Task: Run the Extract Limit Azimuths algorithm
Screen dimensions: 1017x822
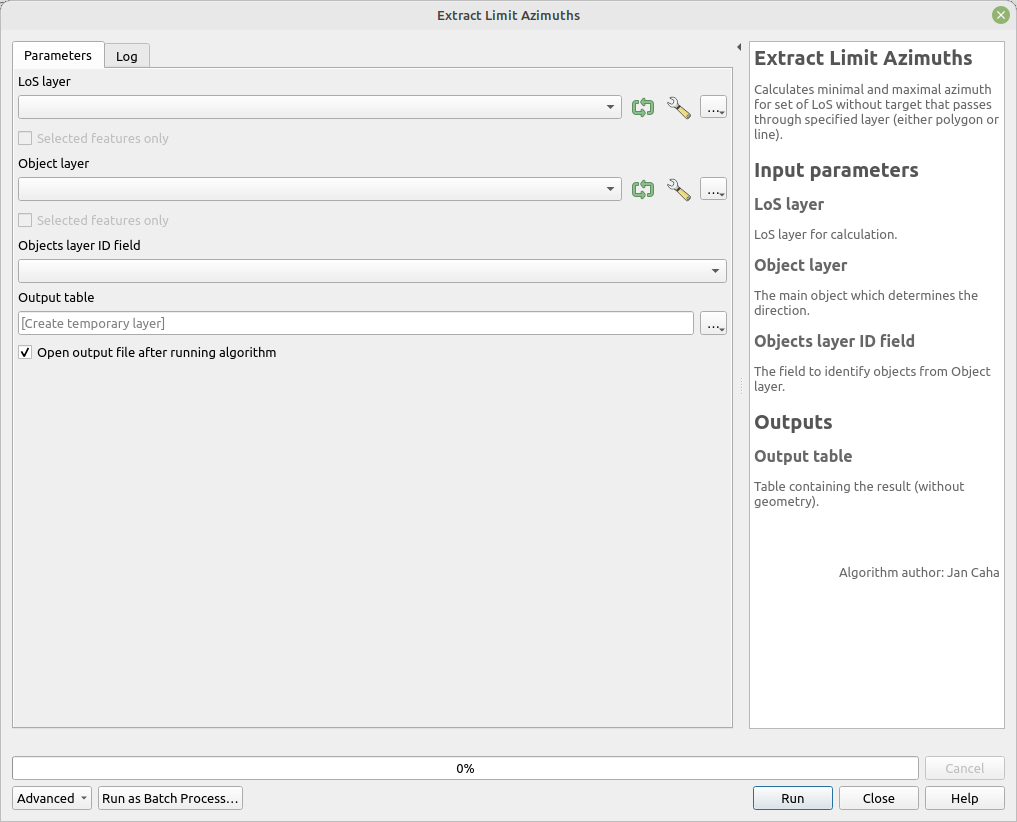Action: [792, 798]
